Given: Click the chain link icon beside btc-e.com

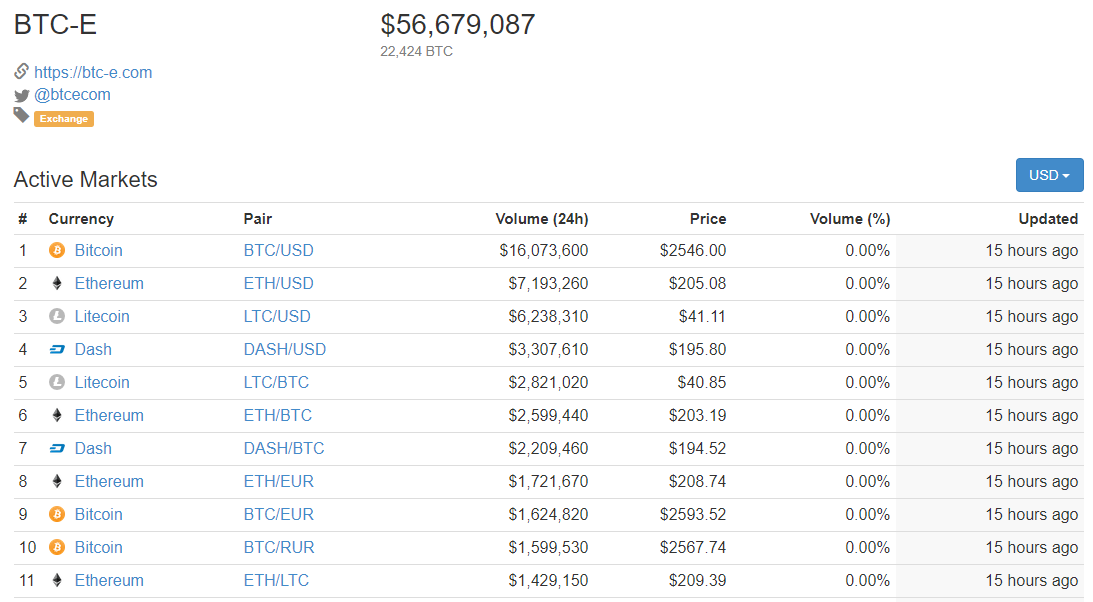Looking at the screenshot, I should [x=22, y=71].
